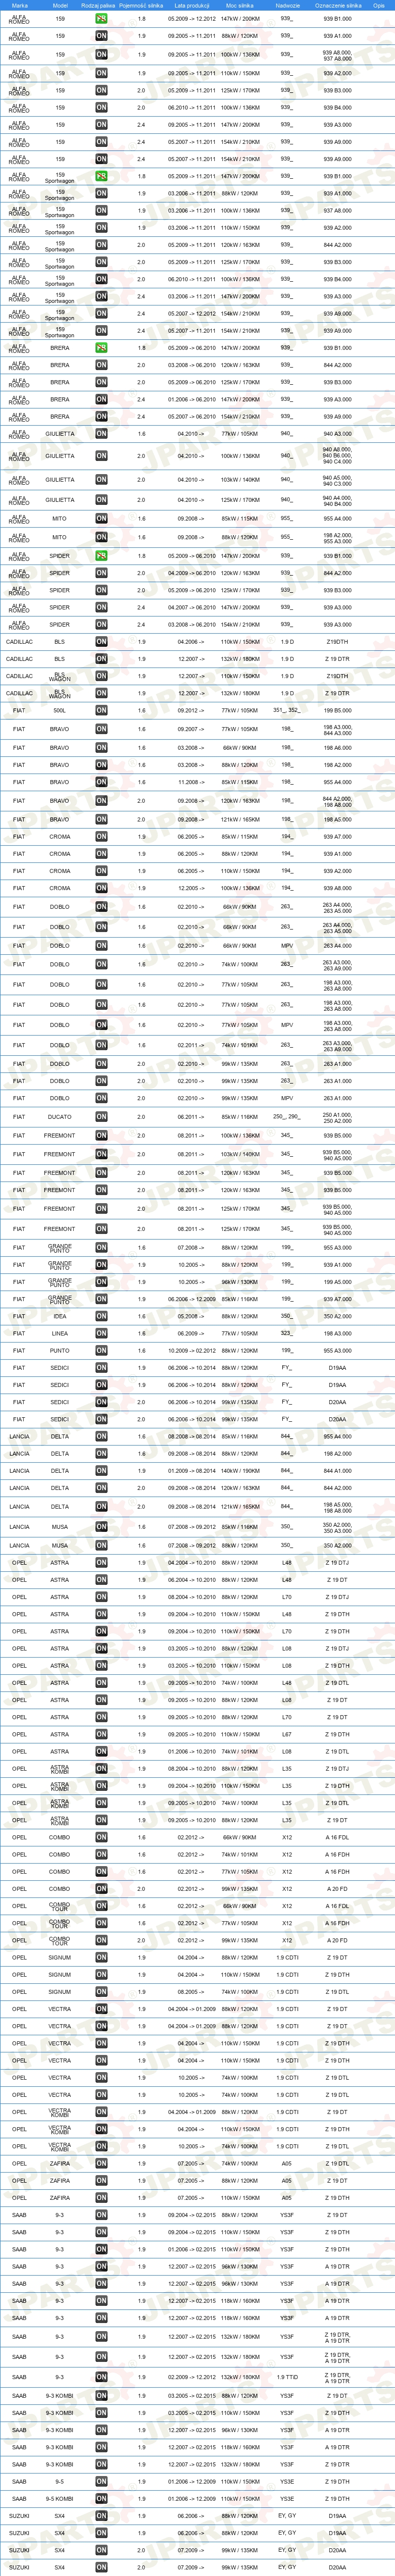This screenshot has width=395, height=2576.
Task: Click engine code A 20 FD in COMBO row
Action: click(x=338, y=1889)
